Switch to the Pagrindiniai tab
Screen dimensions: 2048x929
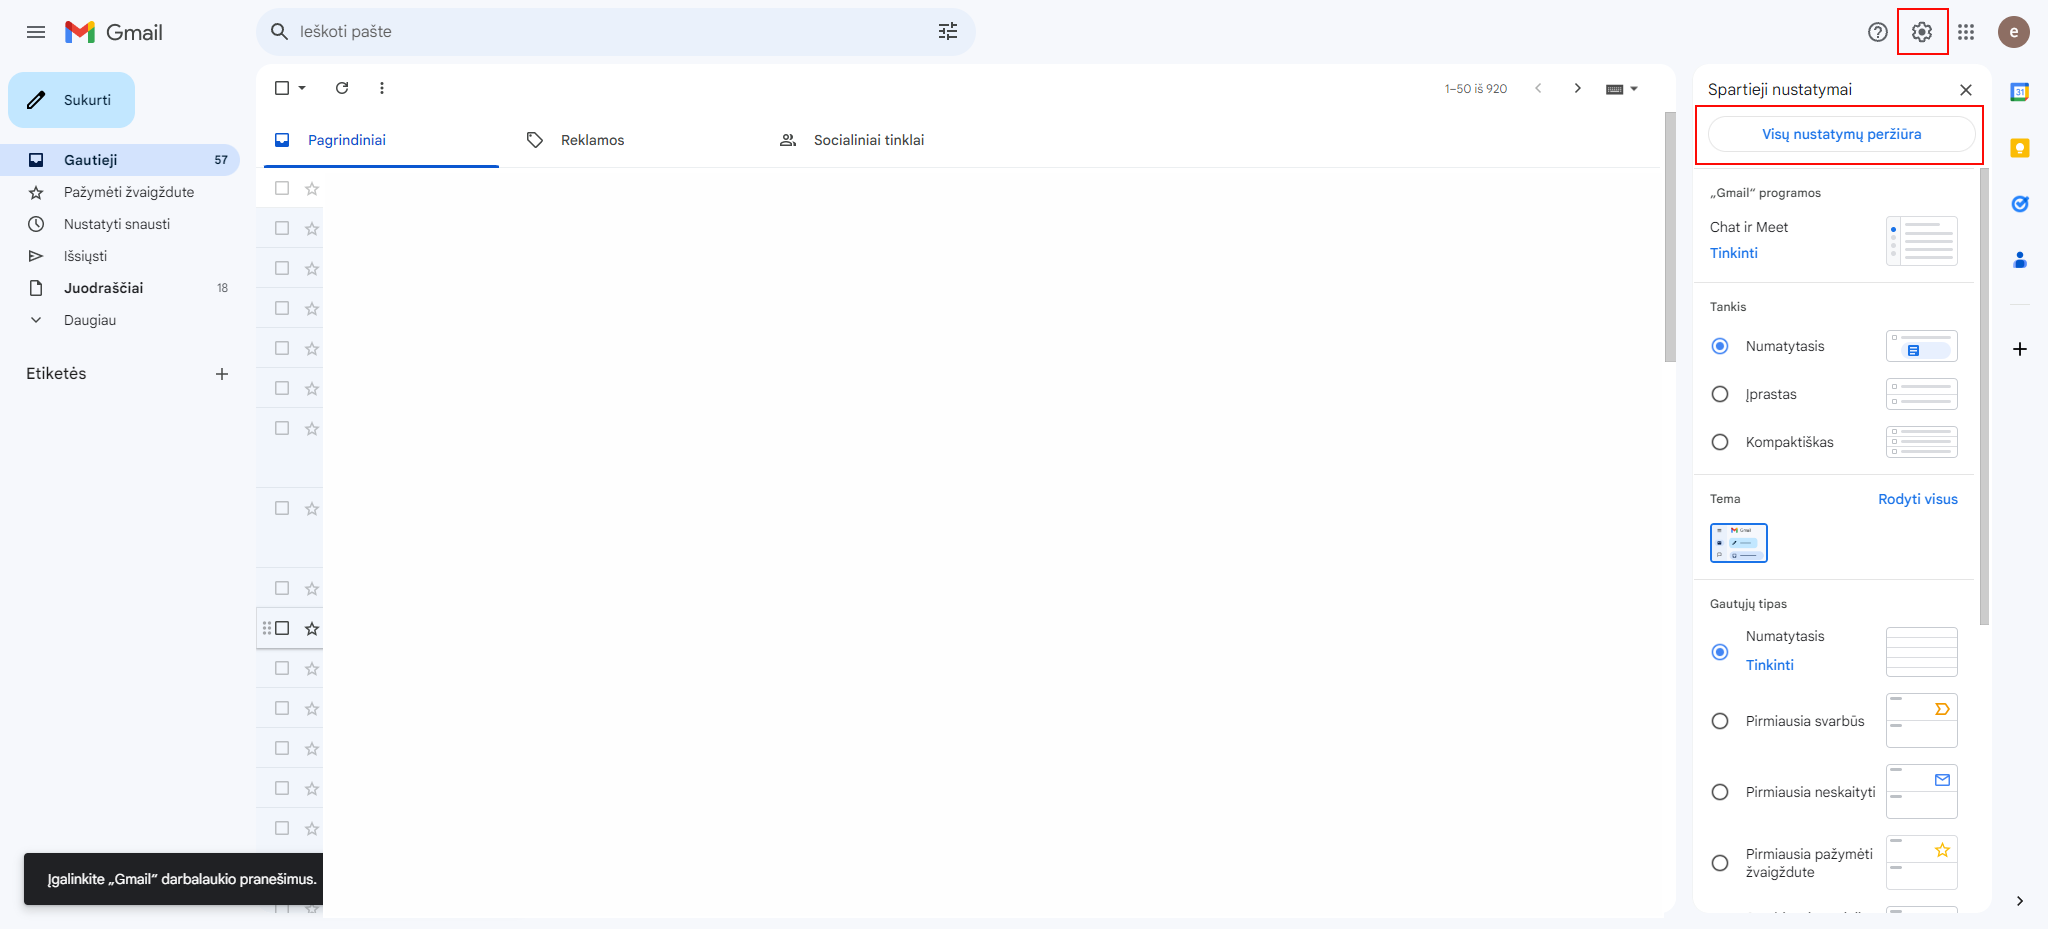(381, 140)
